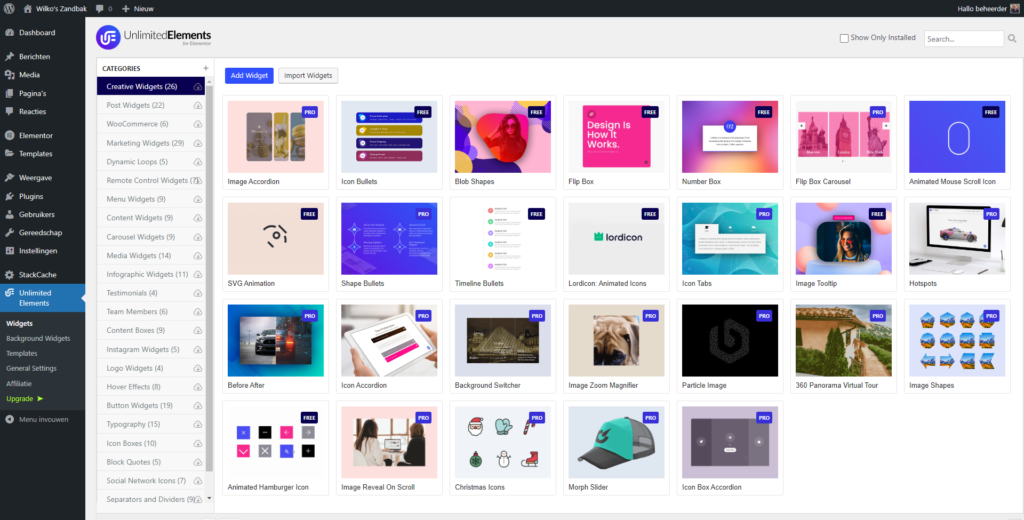Click cloud download icon for Post Widgets
The height and width of the screenshot is (520, 1024).
tap(198, 105)
